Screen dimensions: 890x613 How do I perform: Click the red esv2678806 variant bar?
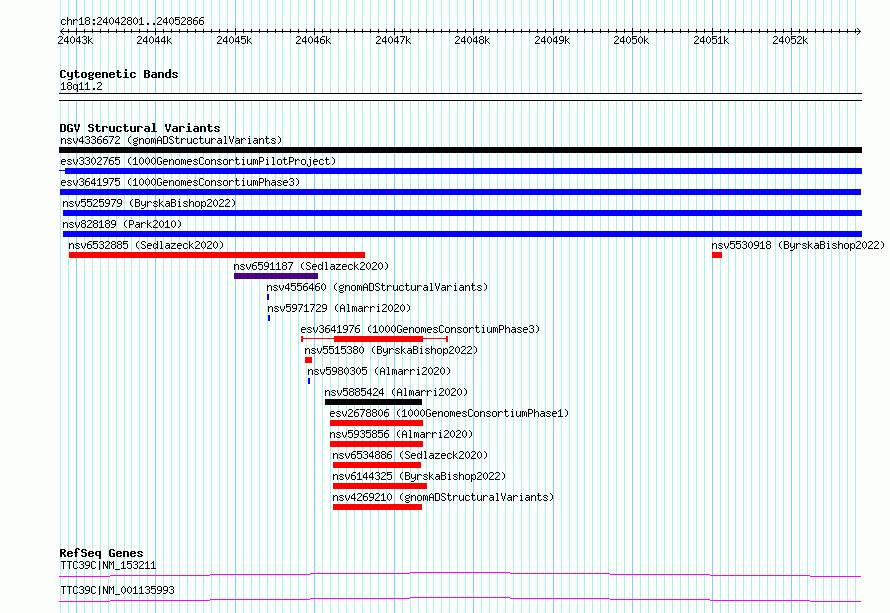click(x=376, y=423)
